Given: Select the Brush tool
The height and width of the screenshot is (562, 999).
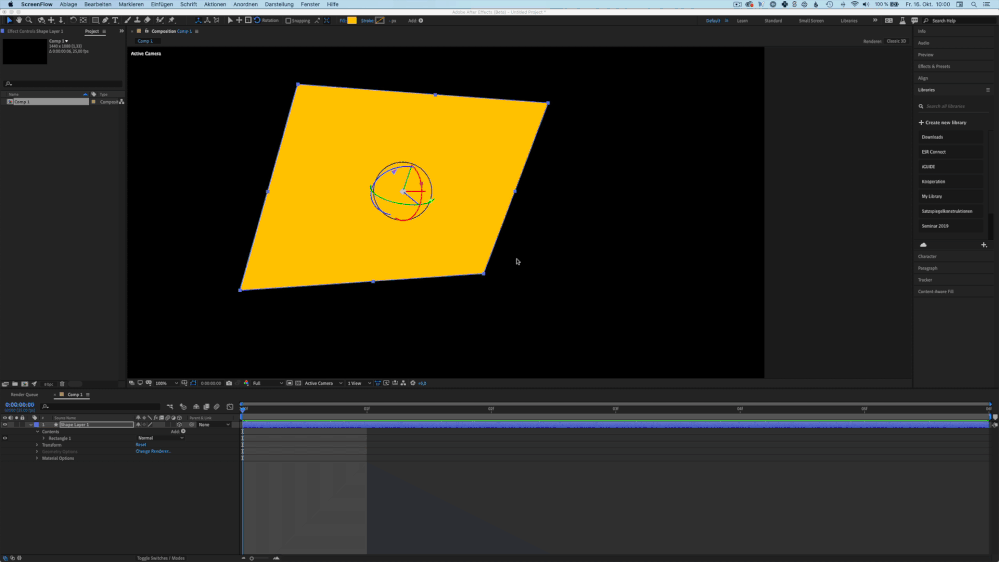Looking at the screenshot, I should coord(127,20).
